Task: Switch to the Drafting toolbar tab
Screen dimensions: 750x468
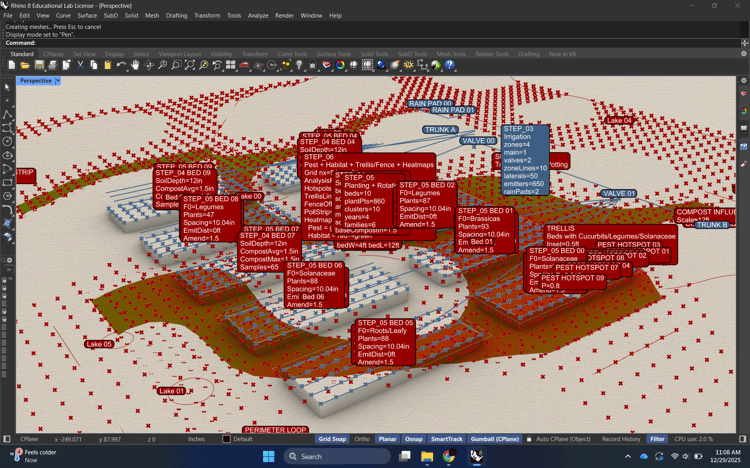Action: (529, 54)
